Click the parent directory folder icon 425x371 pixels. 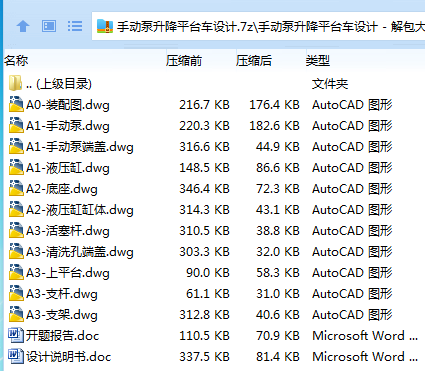15,83
